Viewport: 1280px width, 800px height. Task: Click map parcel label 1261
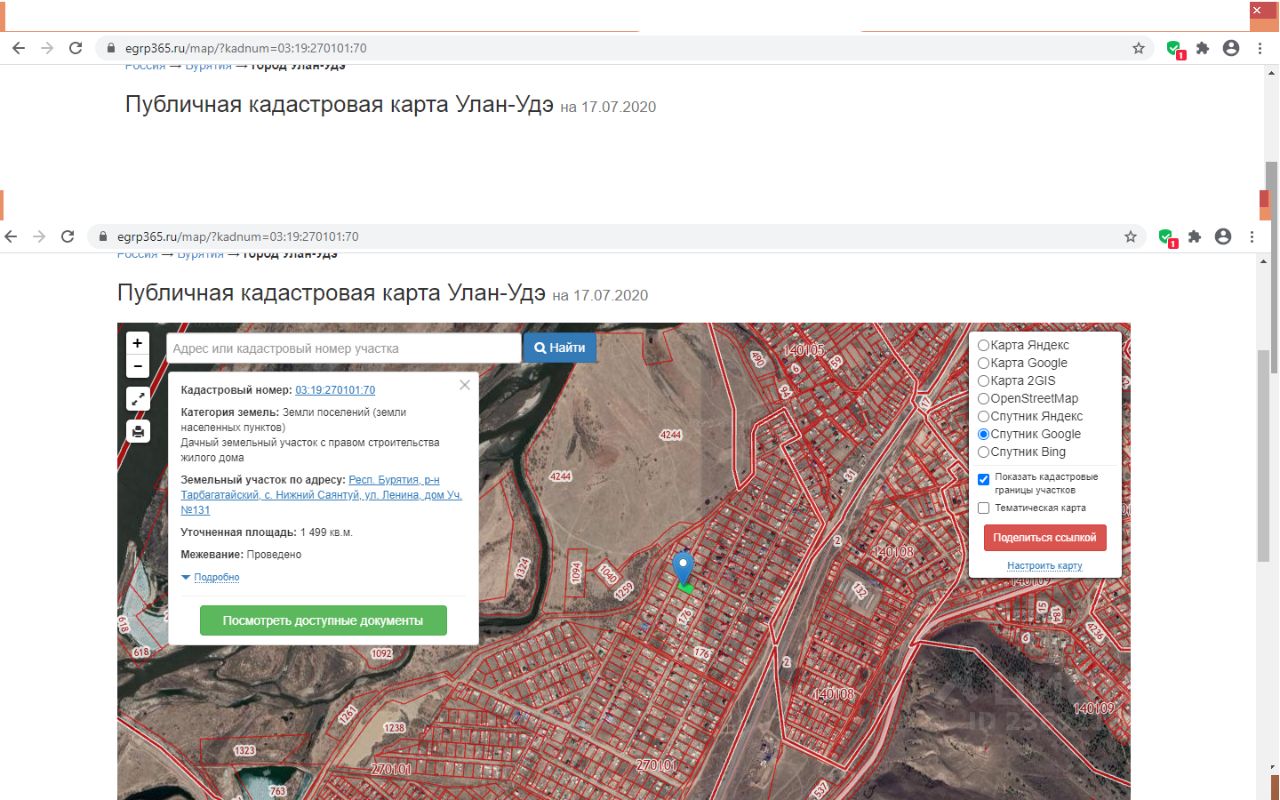(x=347, y=714)
